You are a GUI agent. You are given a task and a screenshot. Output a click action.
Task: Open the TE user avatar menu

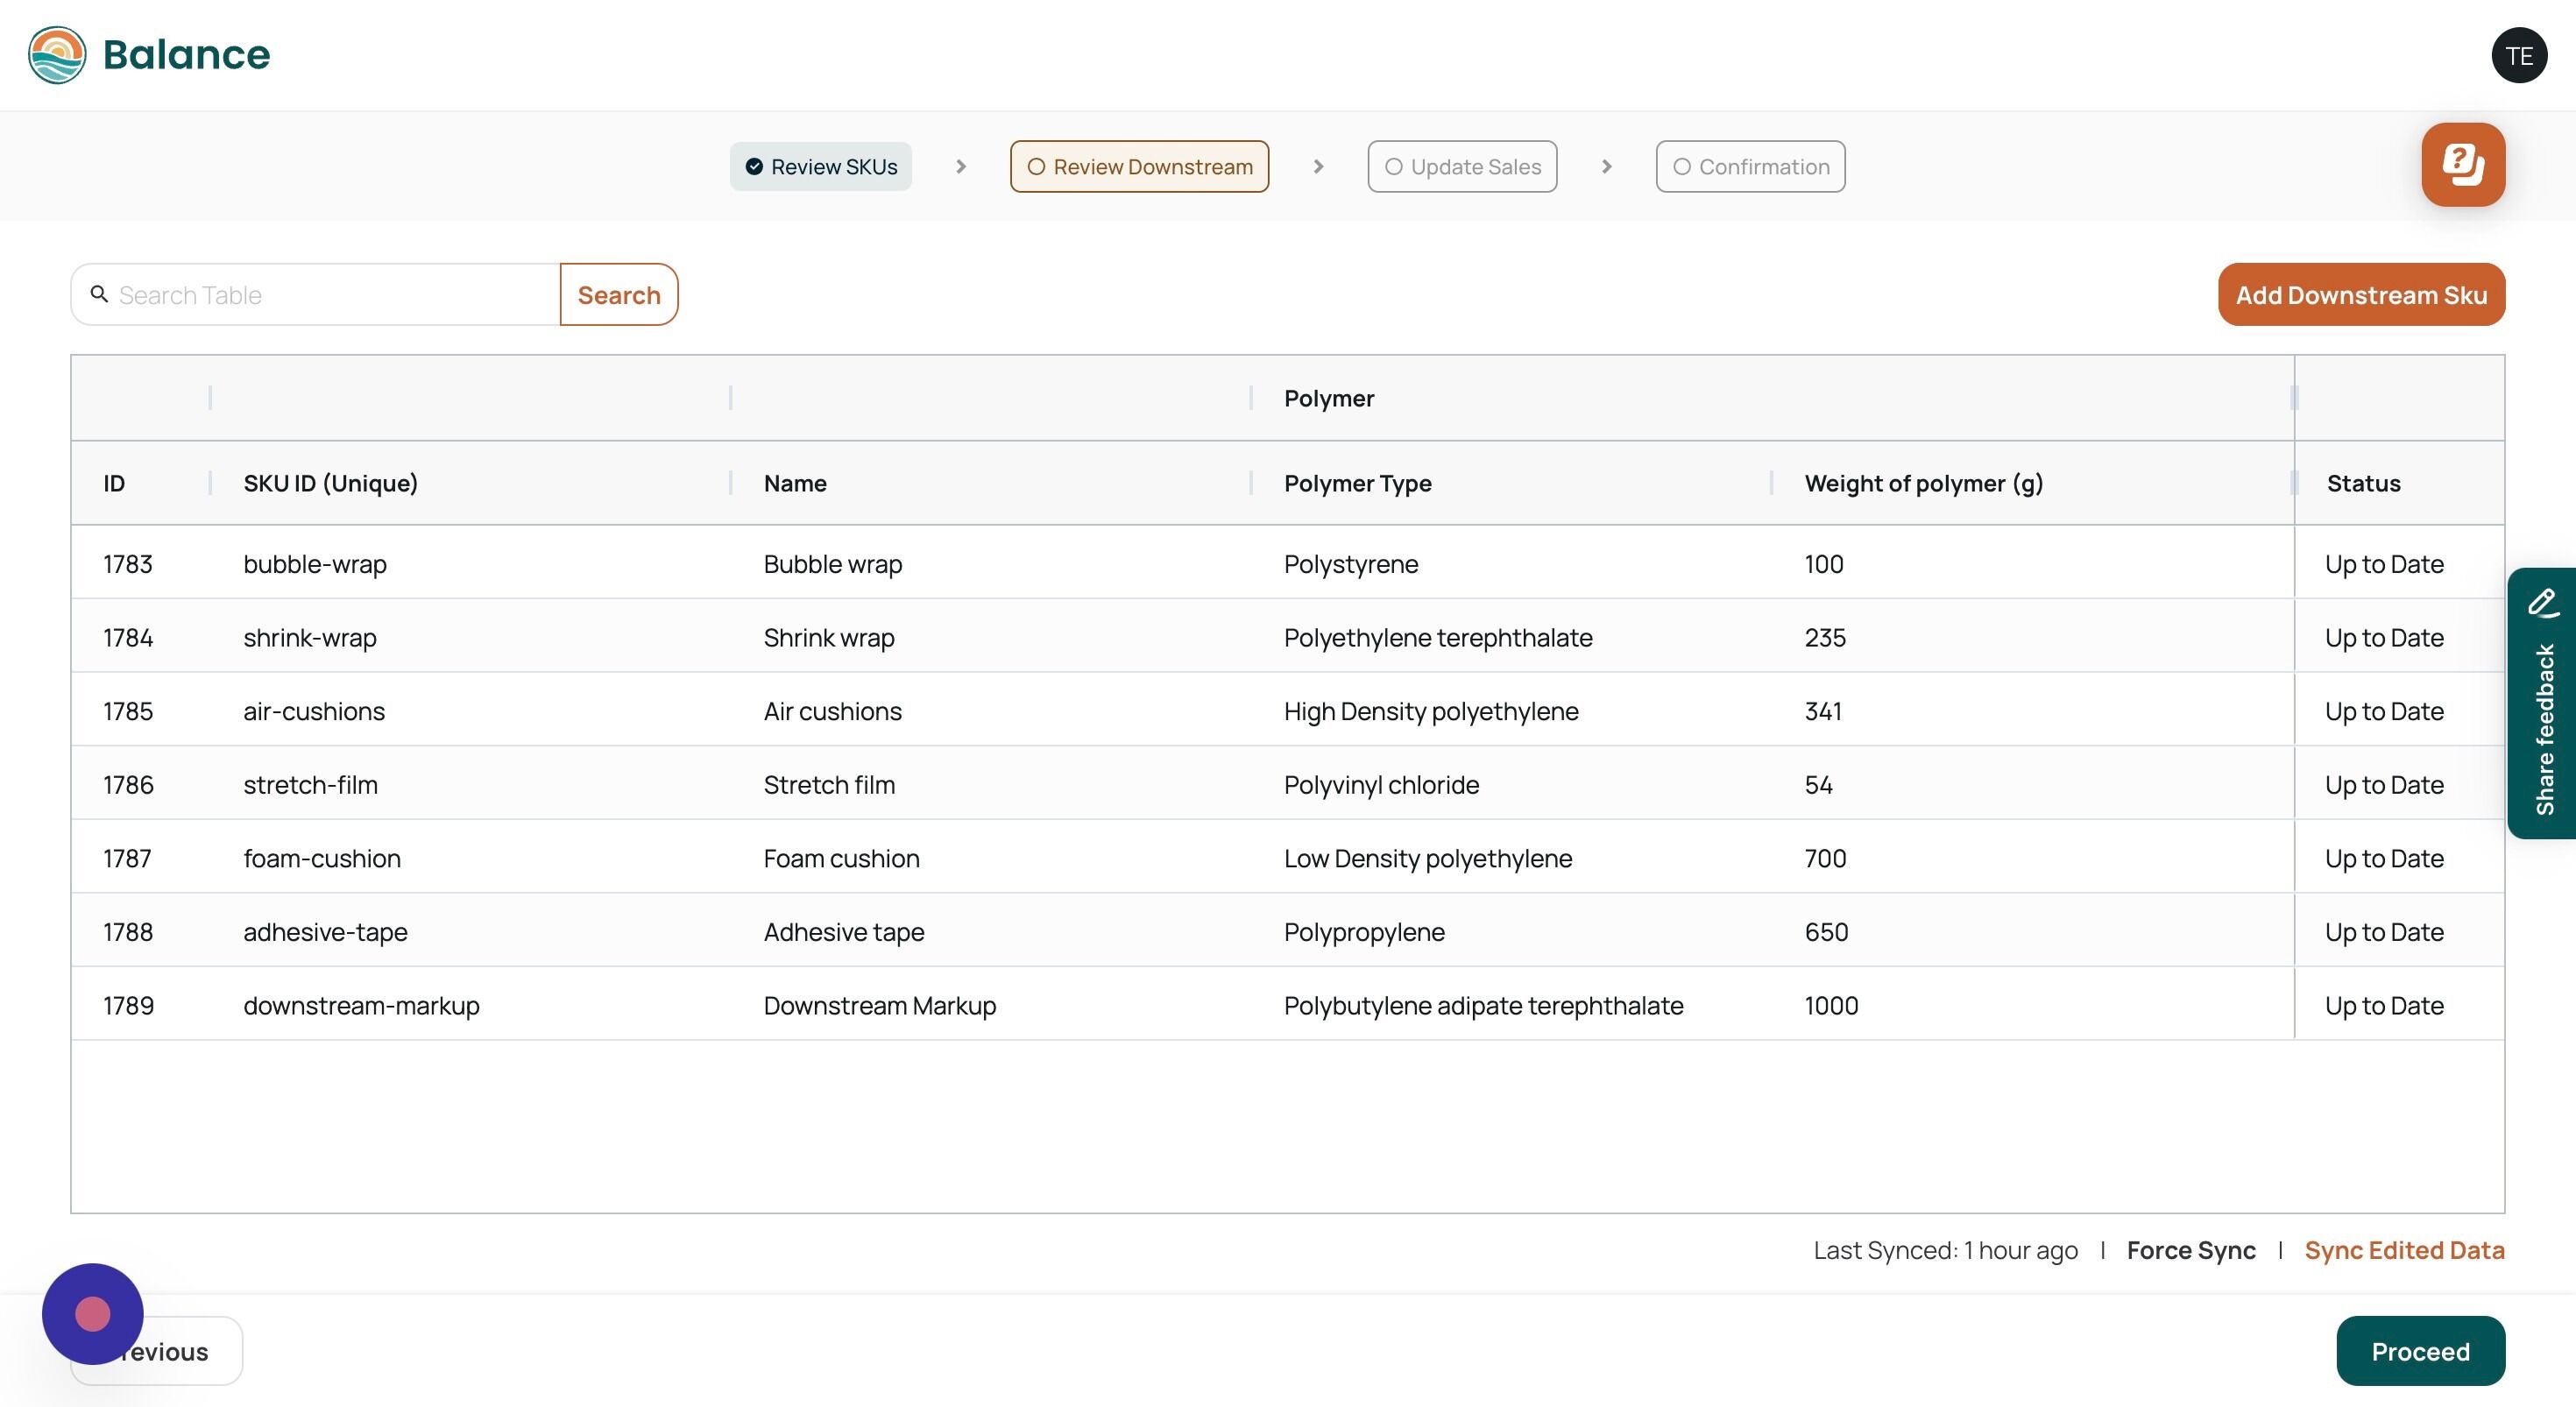(x=2518, y=56)
